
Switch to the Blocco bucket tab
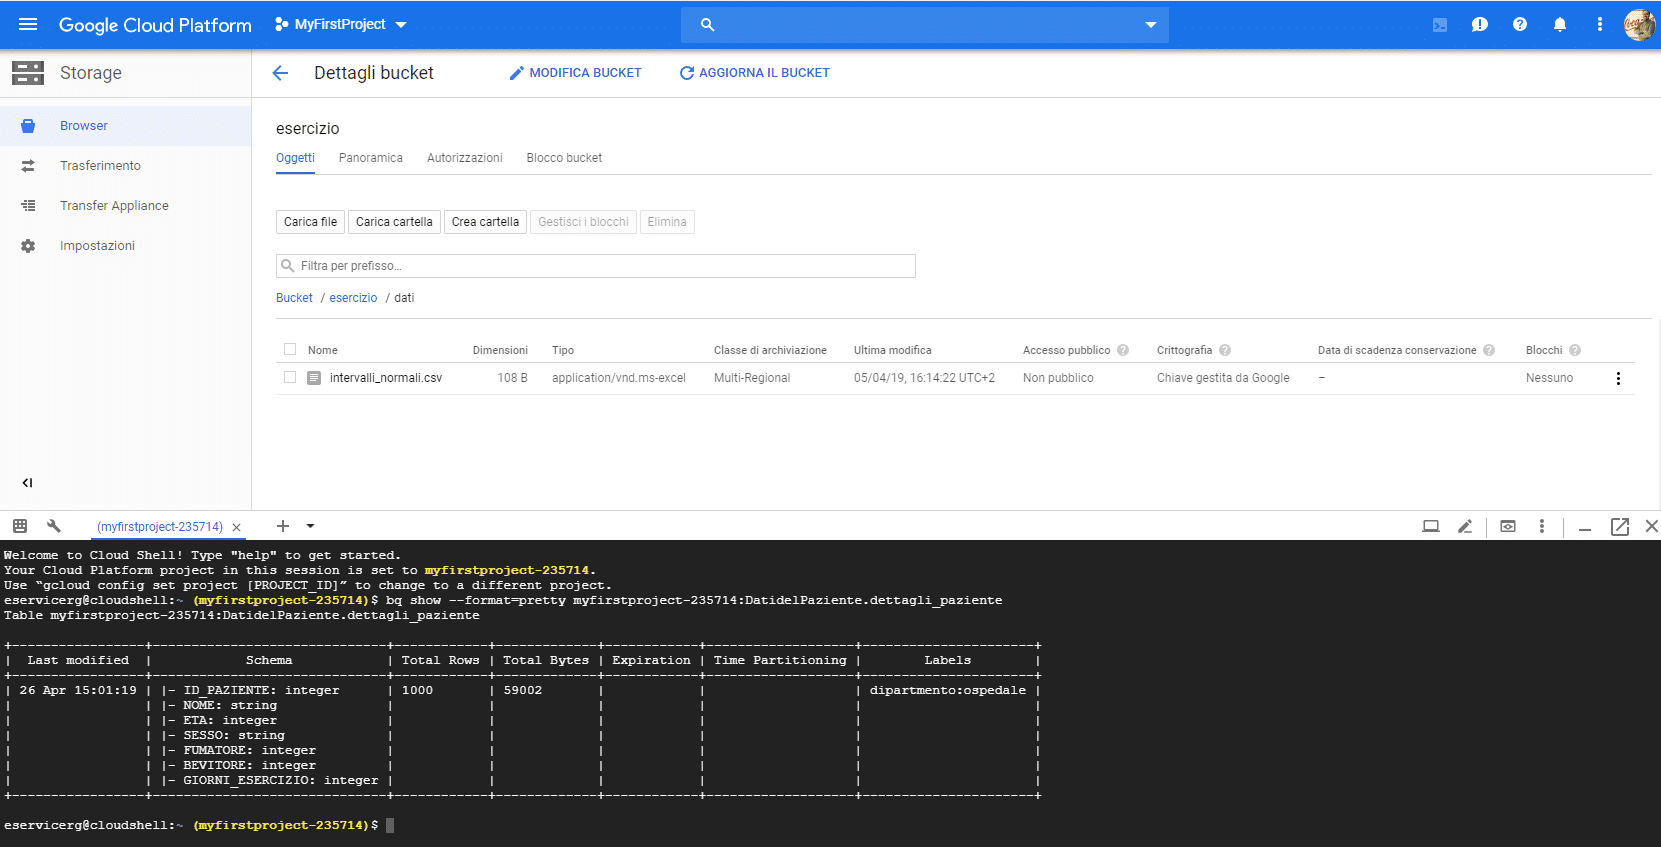[564, 158]
